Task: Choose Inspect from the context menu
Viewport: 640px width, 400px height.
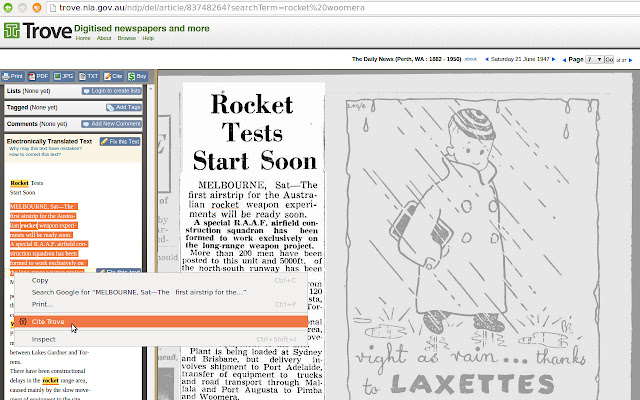Action: pos(43,339)
